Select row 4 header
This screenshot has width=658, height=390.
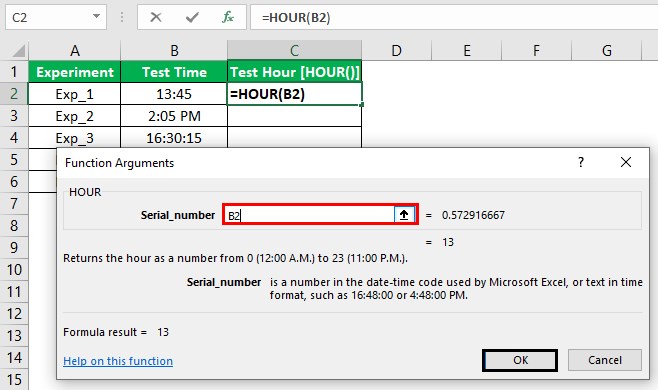(x=14, y=138)
